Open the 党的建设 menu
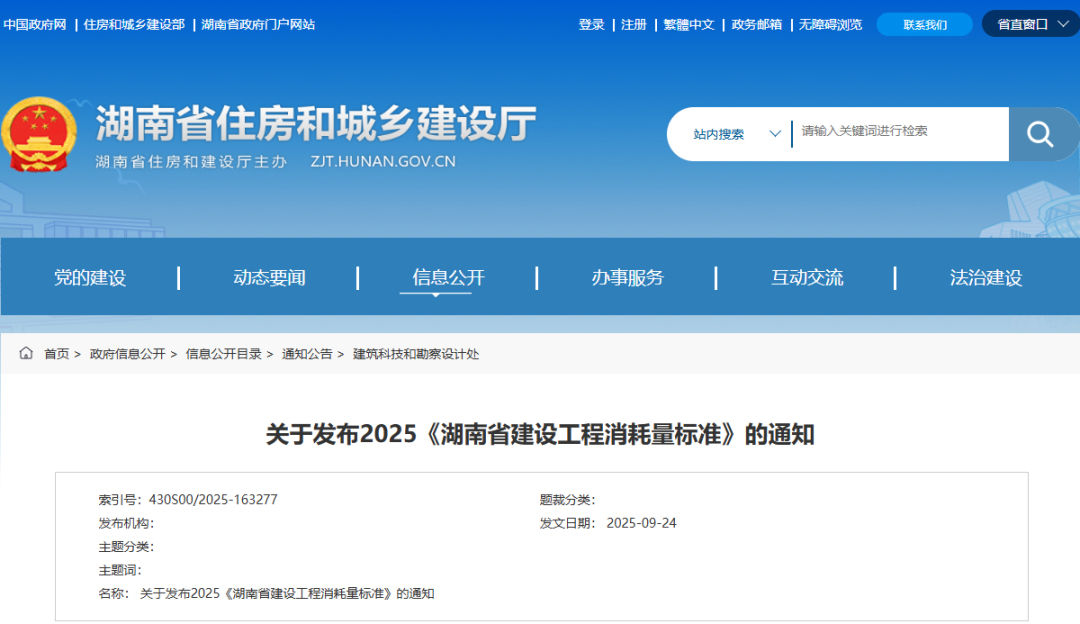 point(90,278)
